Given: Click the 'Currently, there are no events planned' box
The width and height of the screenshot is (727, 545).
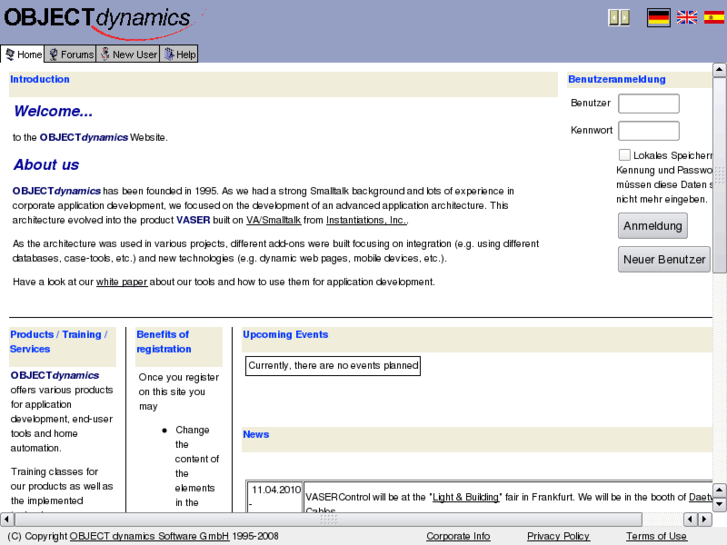Looking at the screenshot, I should 333,366.
